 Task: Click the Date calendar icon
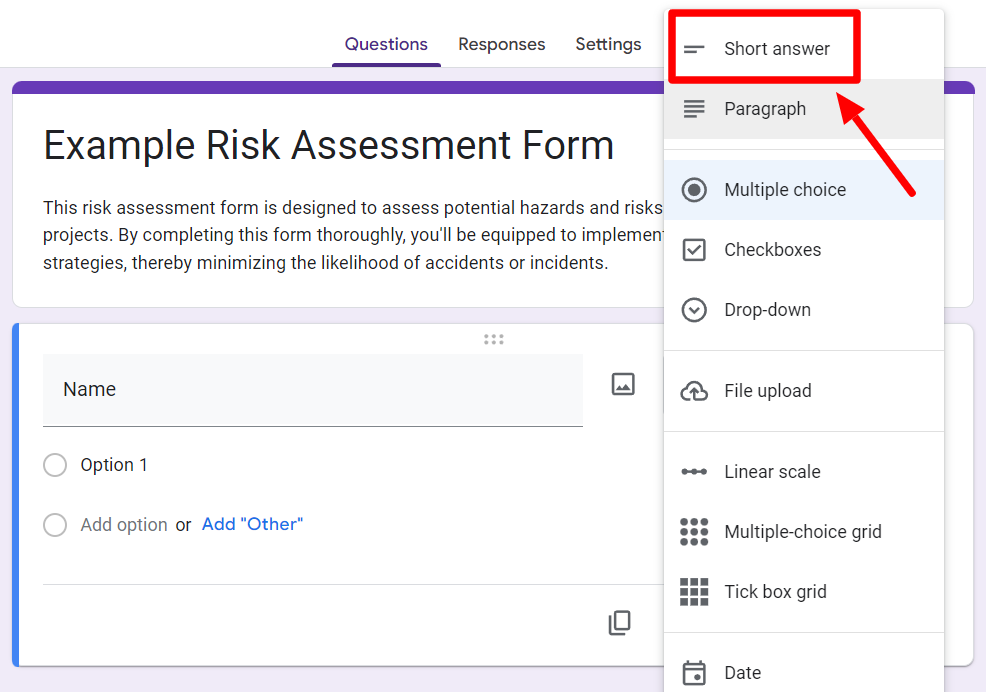click(x=694, y=672)
